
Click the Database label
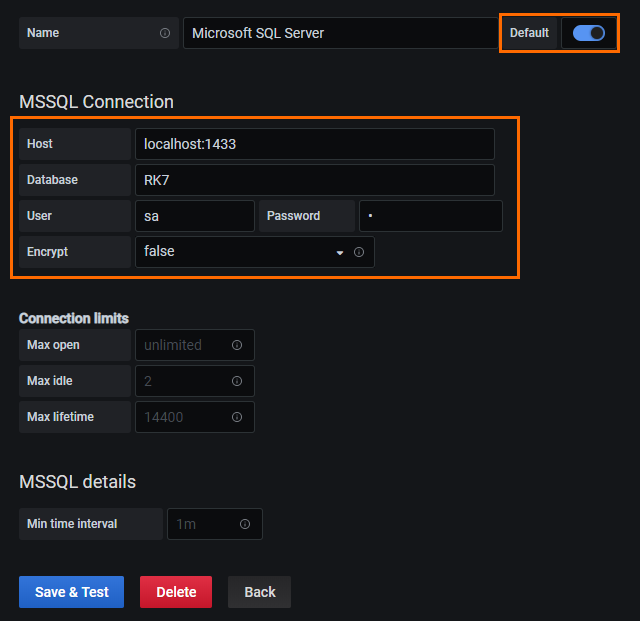(x=52, y=180)
